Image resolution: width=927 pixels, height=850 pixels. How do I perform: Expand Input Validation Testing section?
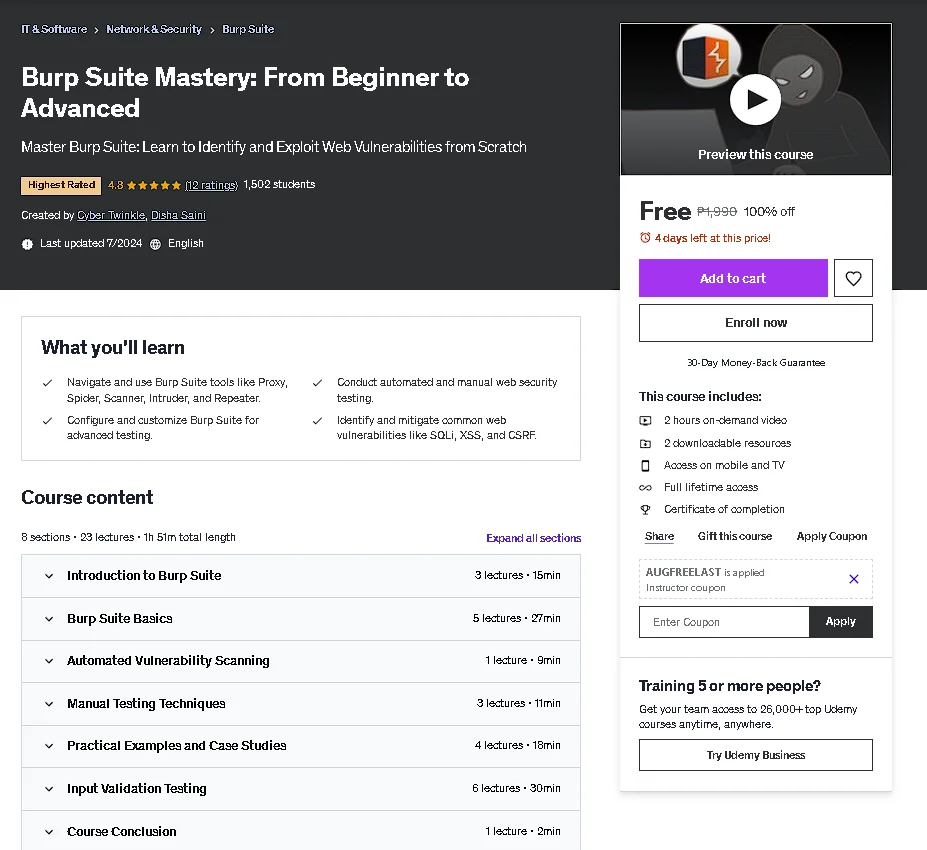click(x=301, y=789)
